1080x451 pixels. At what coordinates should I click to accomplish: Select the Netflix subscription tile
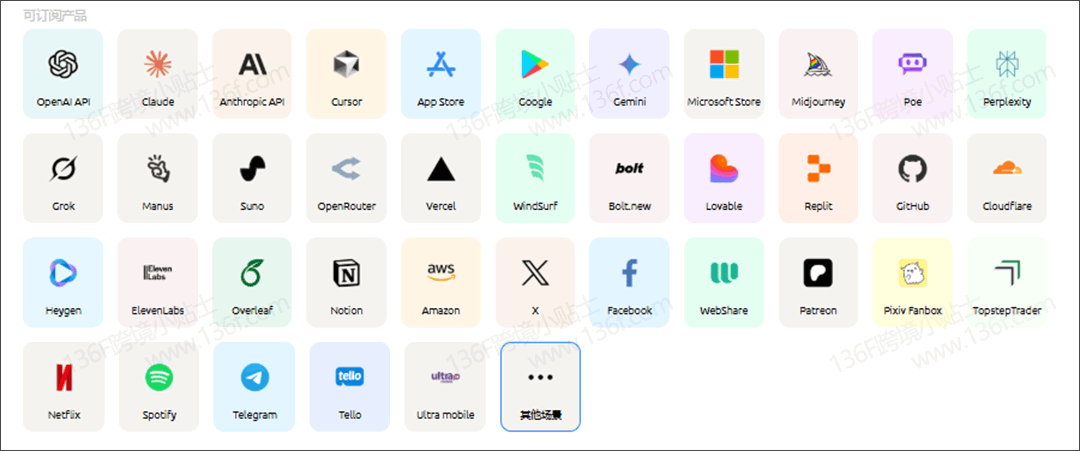tap(63, 387)
